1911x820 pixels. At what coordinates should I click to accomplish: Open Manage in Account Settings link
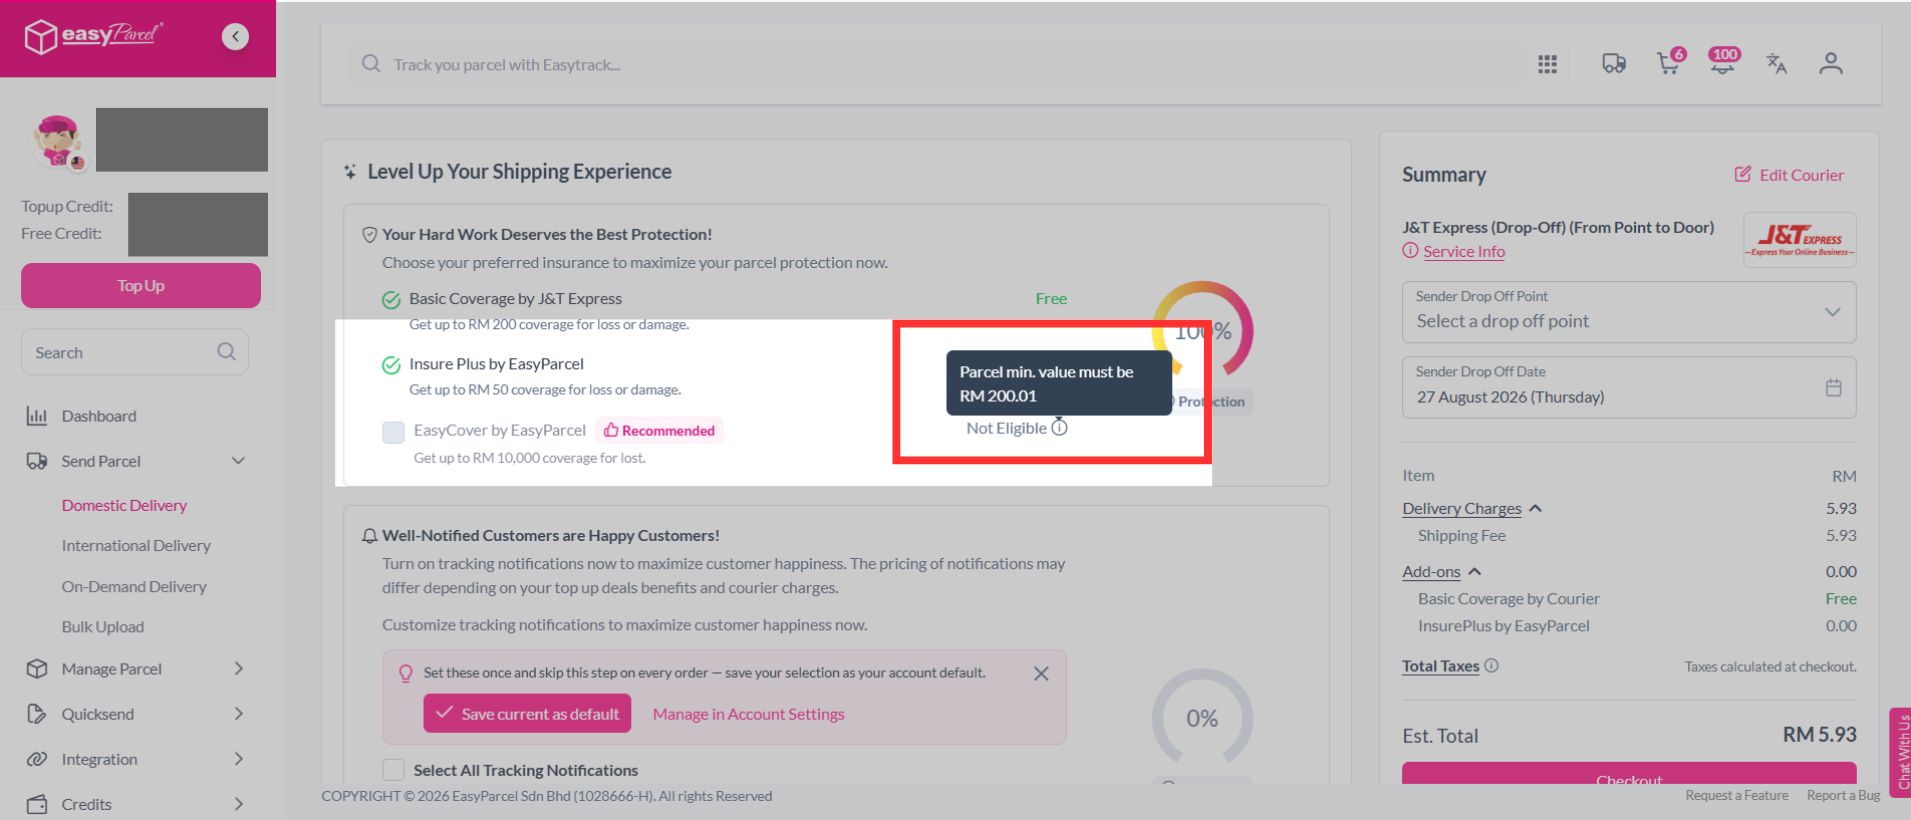(749, 714)
